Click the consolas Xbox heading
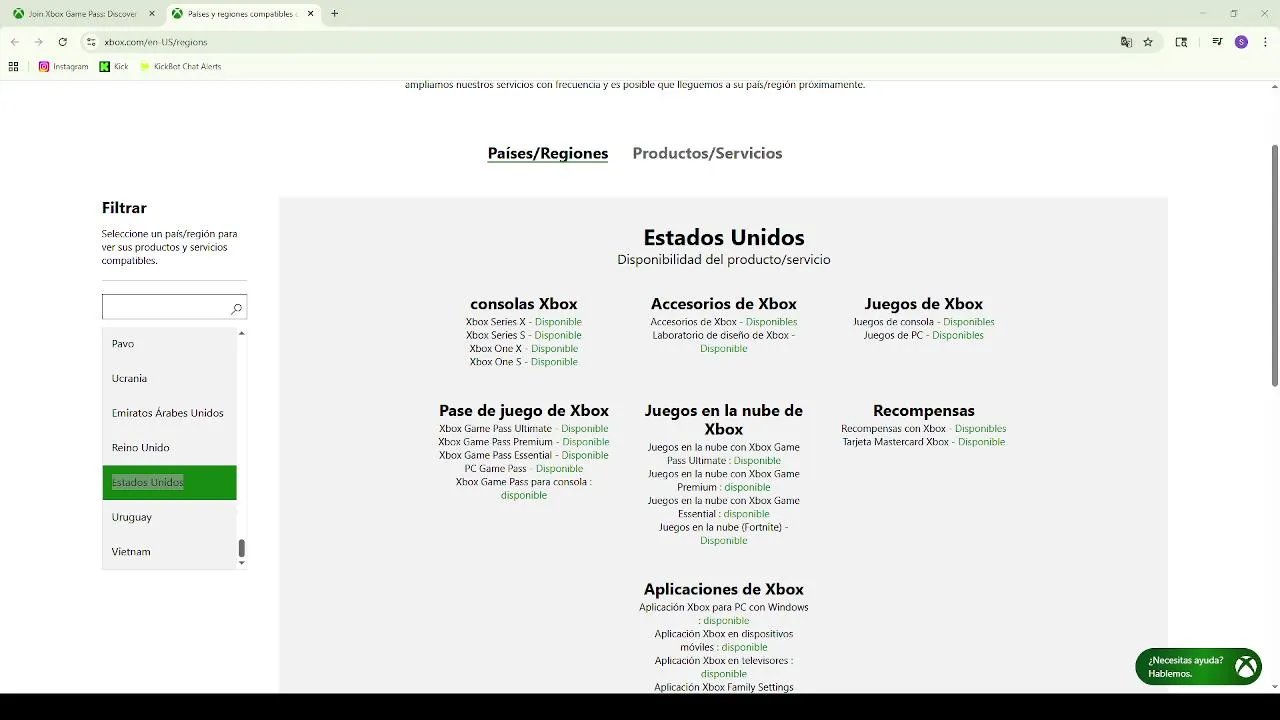 (524, 304)
